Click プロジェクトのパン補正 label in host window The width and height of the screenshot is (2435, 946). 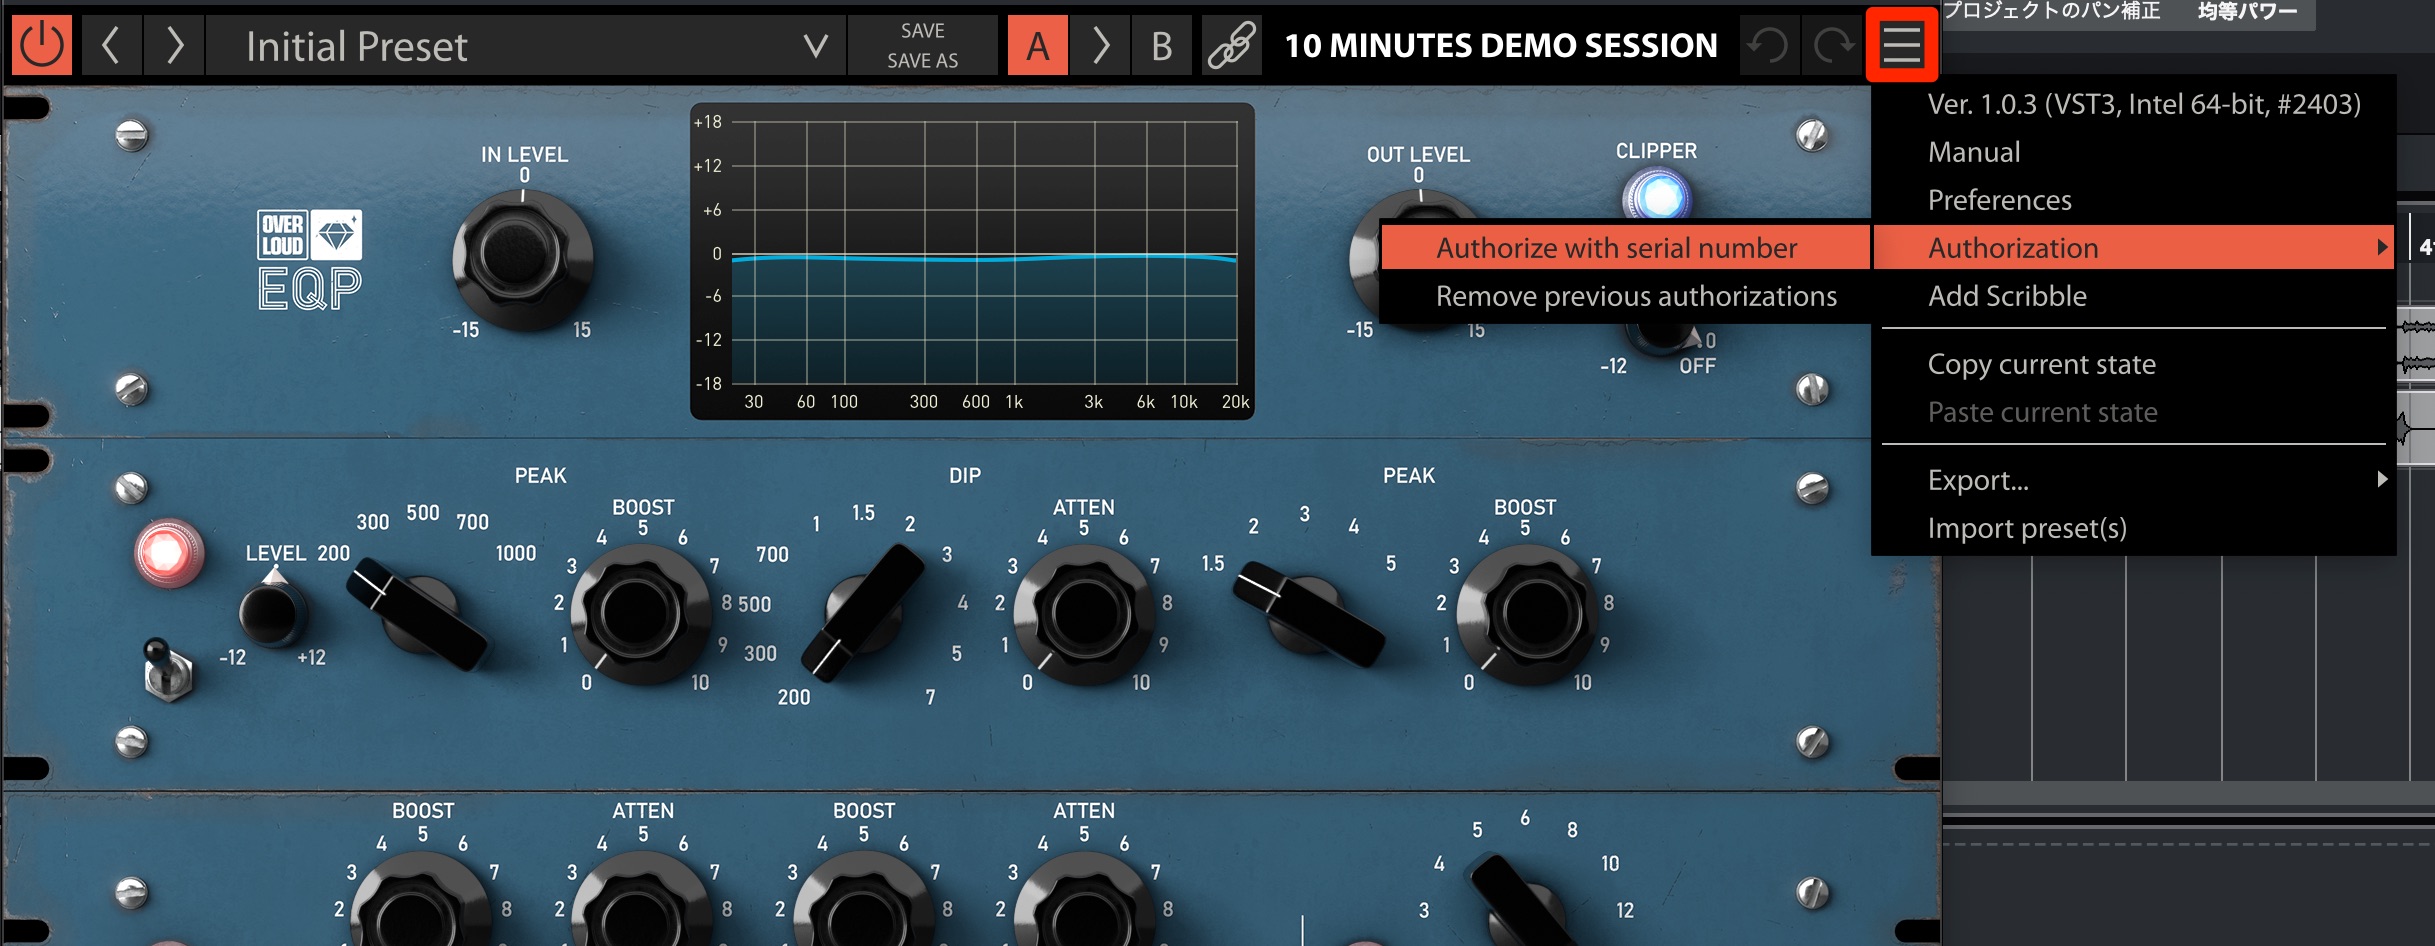2051,11
